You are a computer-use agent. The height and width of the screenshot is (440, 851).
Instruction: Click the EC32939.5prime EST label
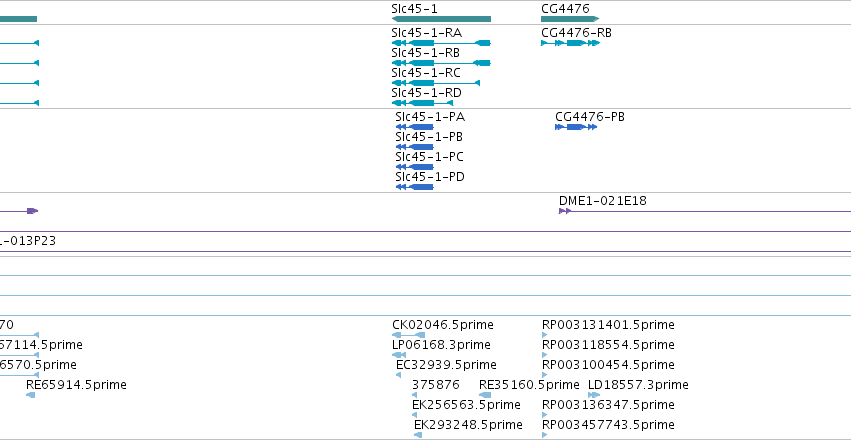(446, 365)
